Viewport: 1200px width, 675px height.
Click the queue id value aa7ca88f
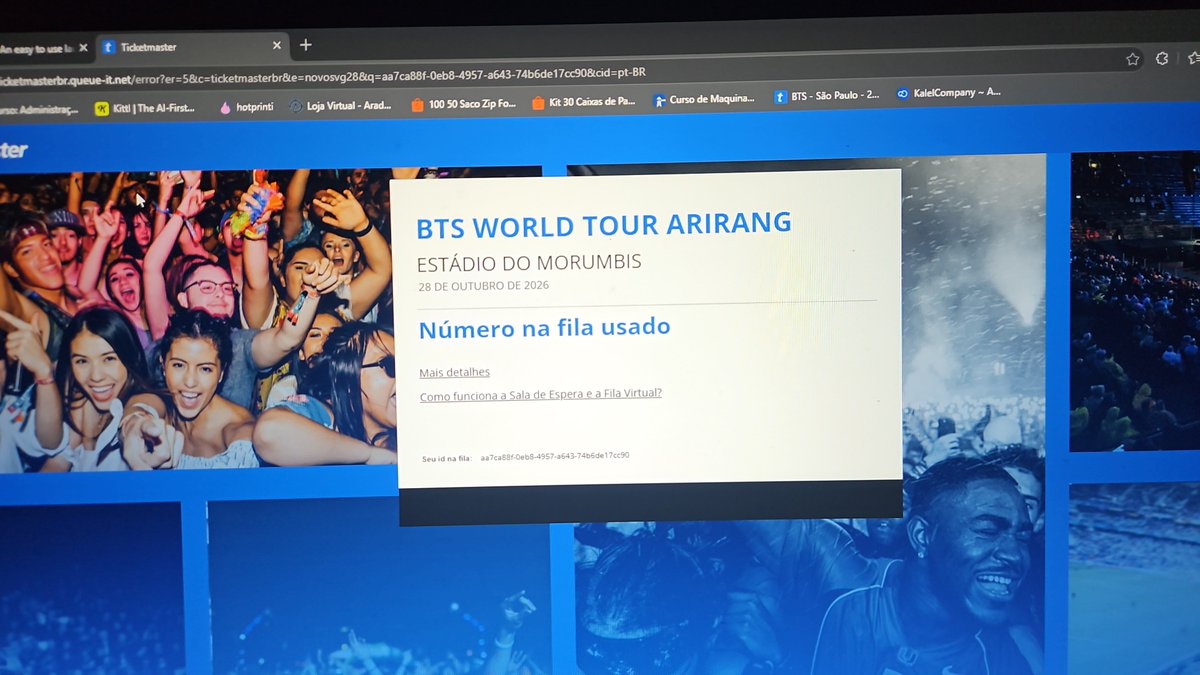555,456
